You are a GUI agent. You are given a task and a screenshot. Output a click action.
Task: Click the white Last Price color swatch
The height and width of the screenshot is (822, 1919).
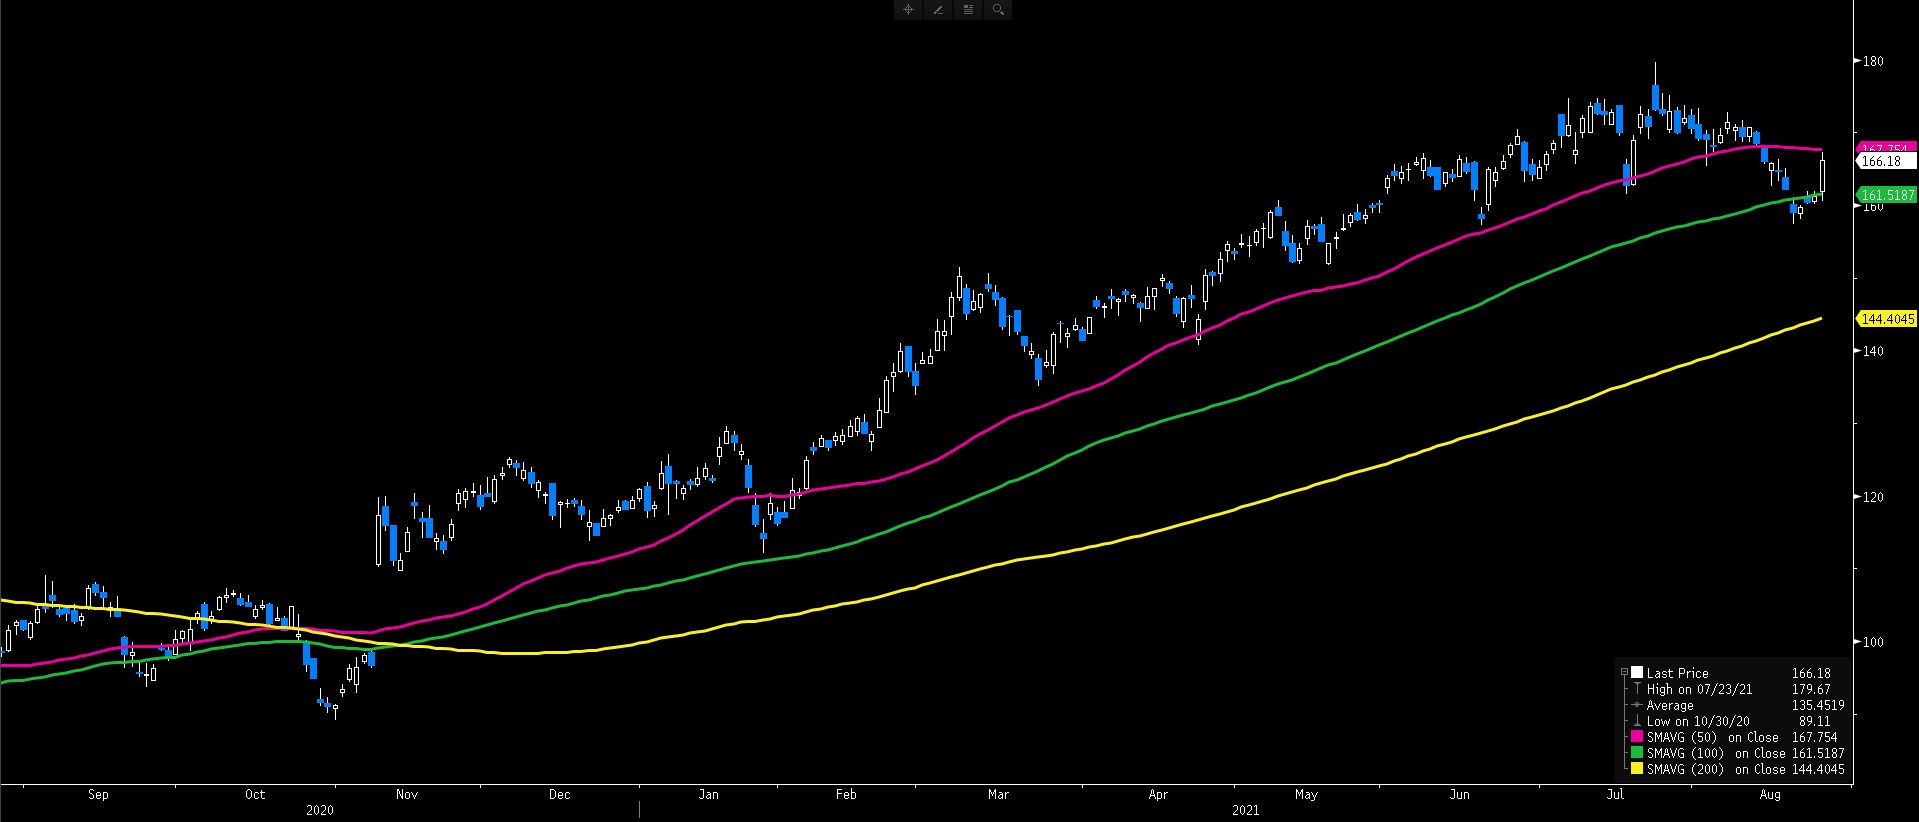click(1637, 673)
